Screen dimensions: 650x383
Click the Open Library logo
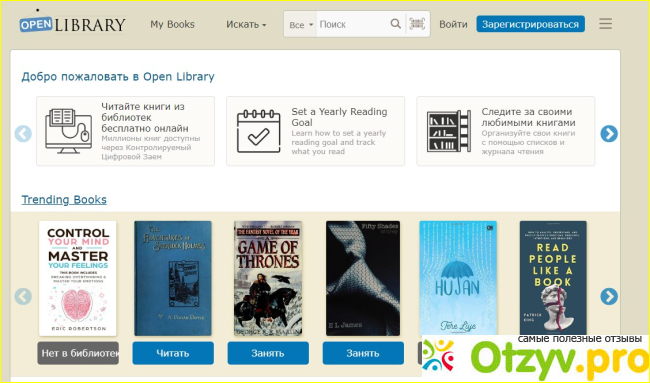coord(73,22)
